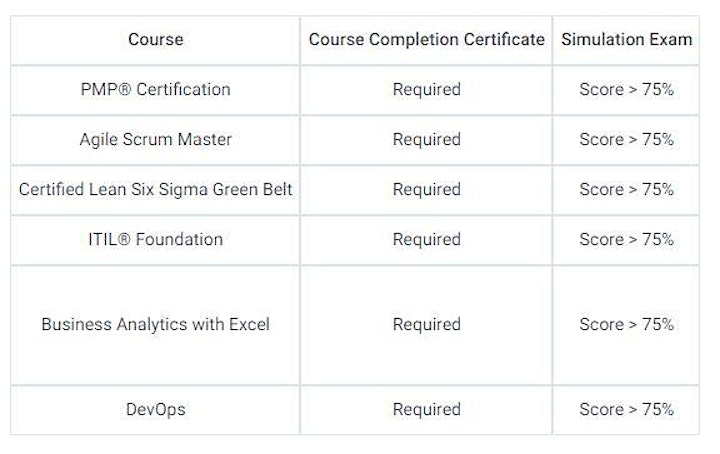The width and height of the screenshot is (720, 454).
Task: Click Score > 75% in the DevOps row
Action: 626,409
